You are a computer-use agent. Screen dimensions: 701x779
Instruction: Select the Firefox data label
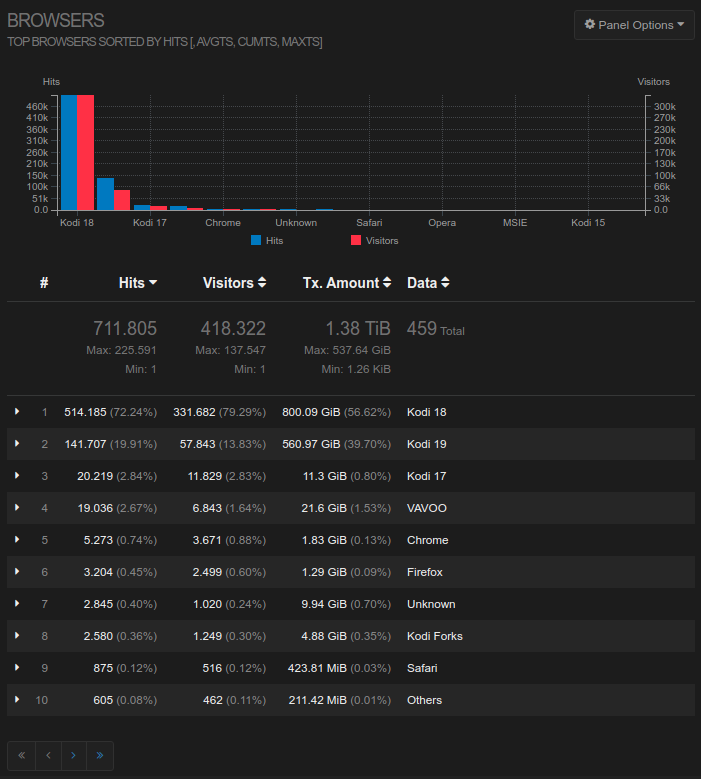click(425, 572)
